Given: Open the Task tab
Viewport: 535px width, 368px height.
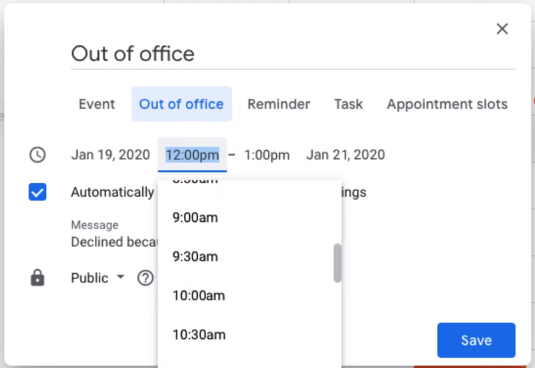Looking at the screenshot, I should 348,104.
